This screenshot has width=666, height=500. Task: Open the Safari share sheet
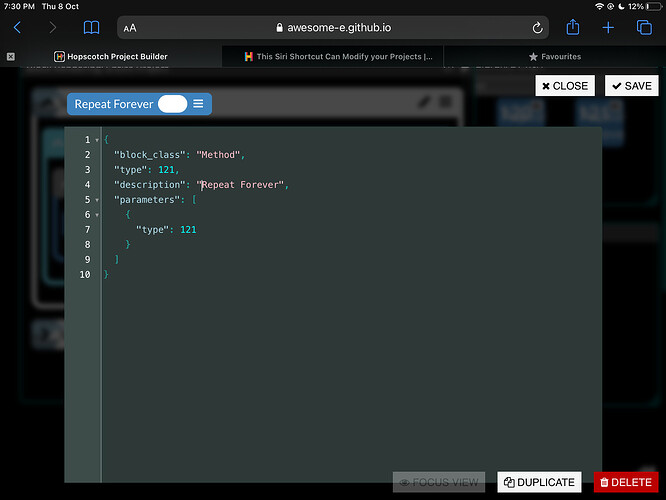point(573,27)
